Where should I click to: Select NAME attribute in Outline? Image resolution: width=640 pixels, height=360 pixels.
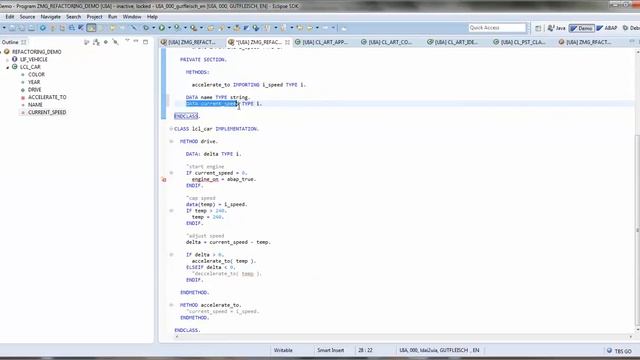point(35,104)
